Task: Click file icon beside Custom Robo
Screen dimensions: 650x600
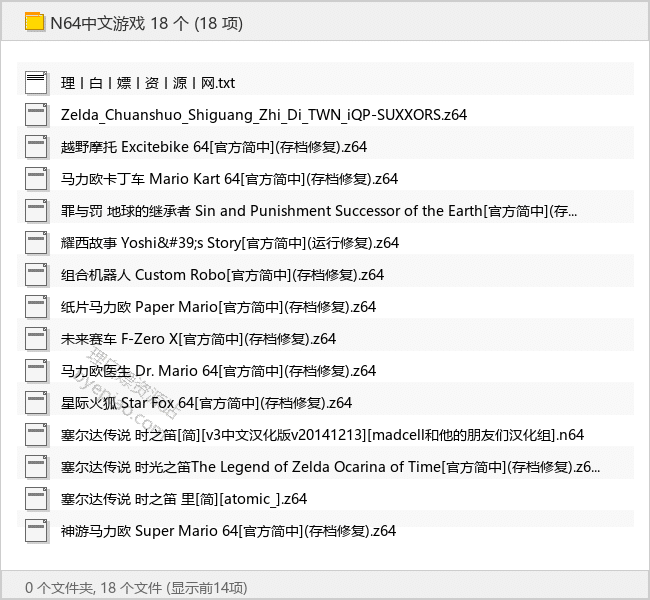Action: [x=36, y=274]
